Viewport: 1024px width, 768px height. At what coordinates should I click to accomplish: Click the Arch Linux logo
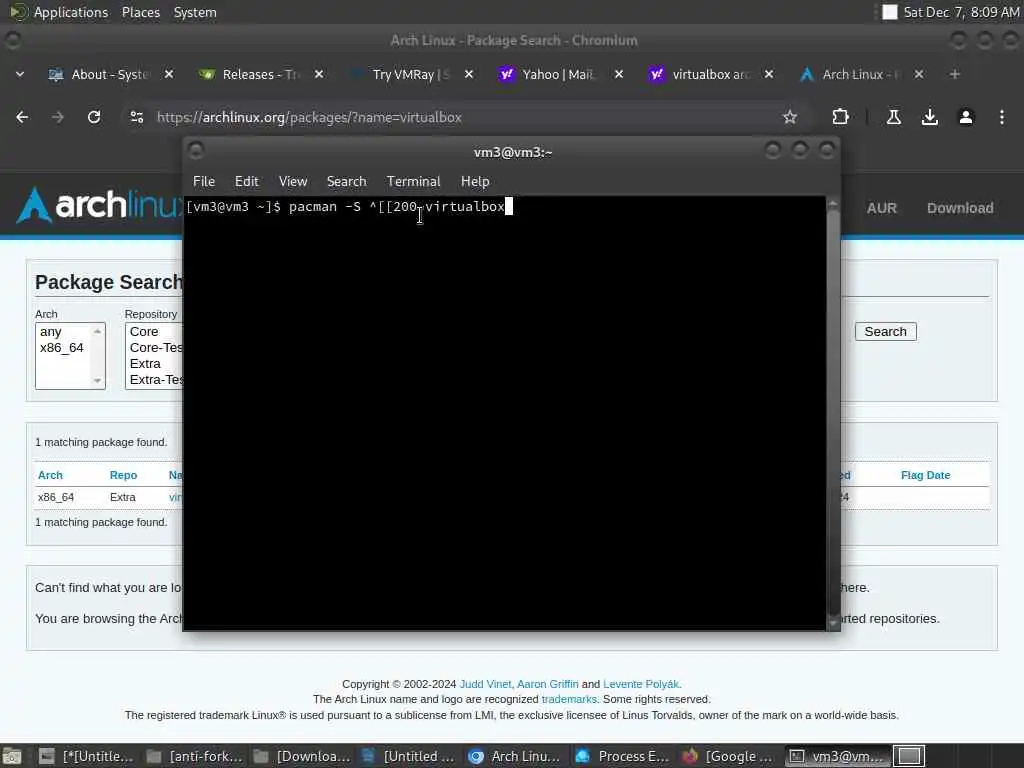pos(98,205)
